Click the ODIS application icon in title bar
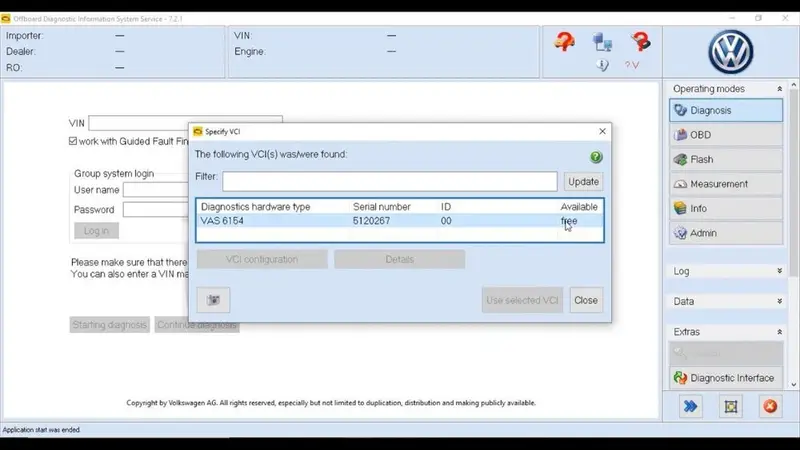The image size is (800, 450). pos(6,19)
